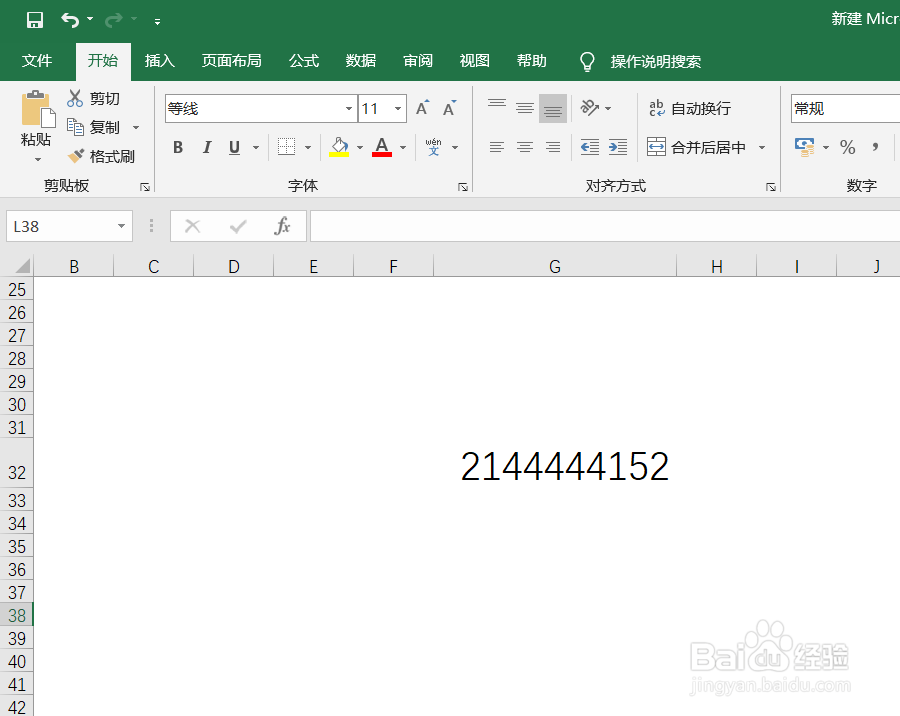The height and width of the screenshot is (716, 900).
Task: Customize the Quick Access Toolbar
Action: (157, 22)
